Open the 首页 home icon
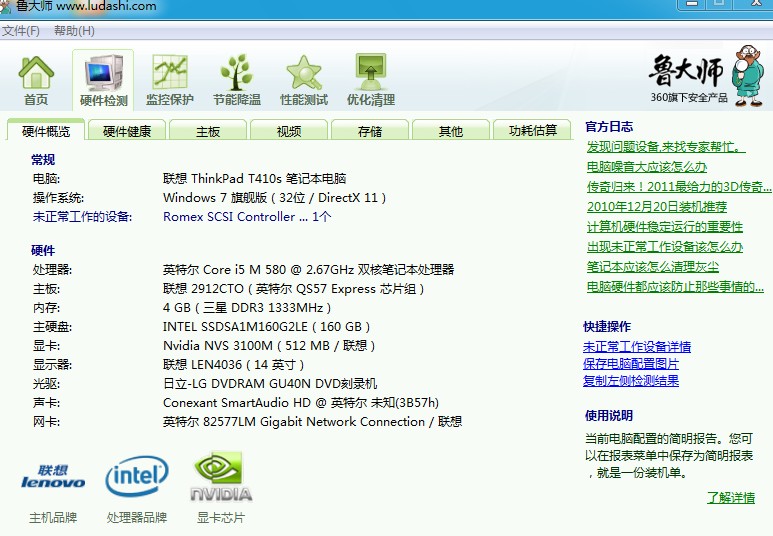Viewport: 773px width, 536px height. (36, 81)
